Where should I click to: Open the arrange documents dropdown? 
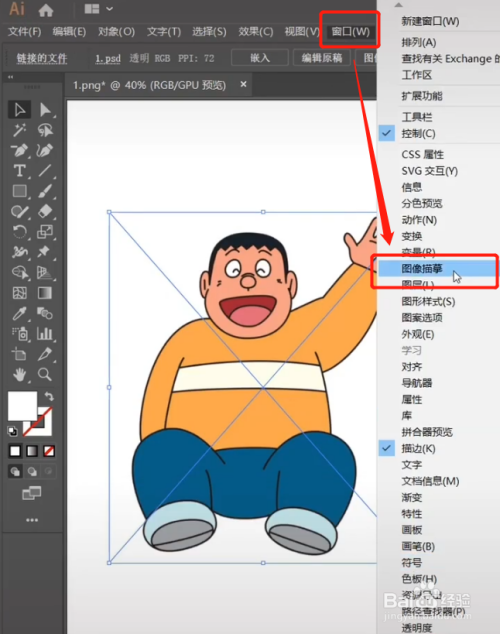98,9
